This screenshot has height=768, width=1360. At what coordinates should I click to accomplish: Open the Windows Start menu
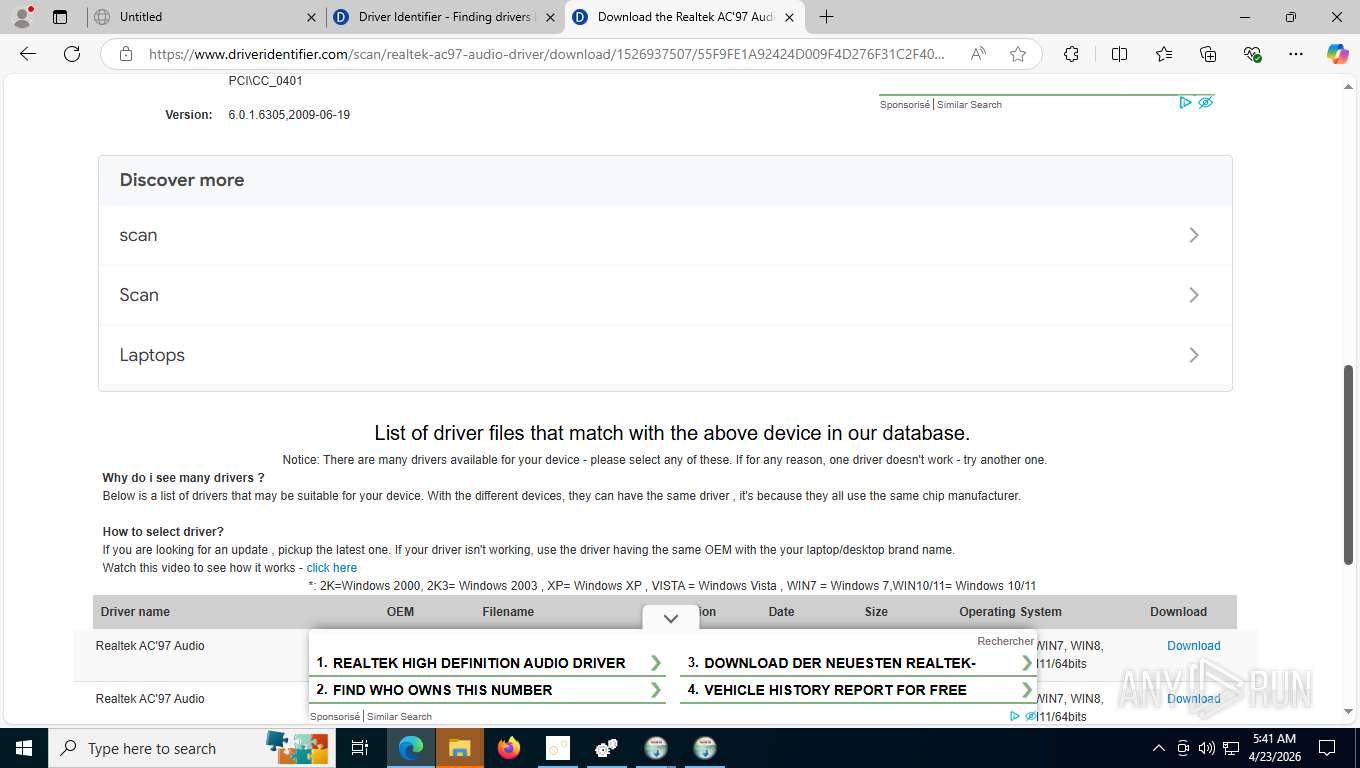point(23,748)
